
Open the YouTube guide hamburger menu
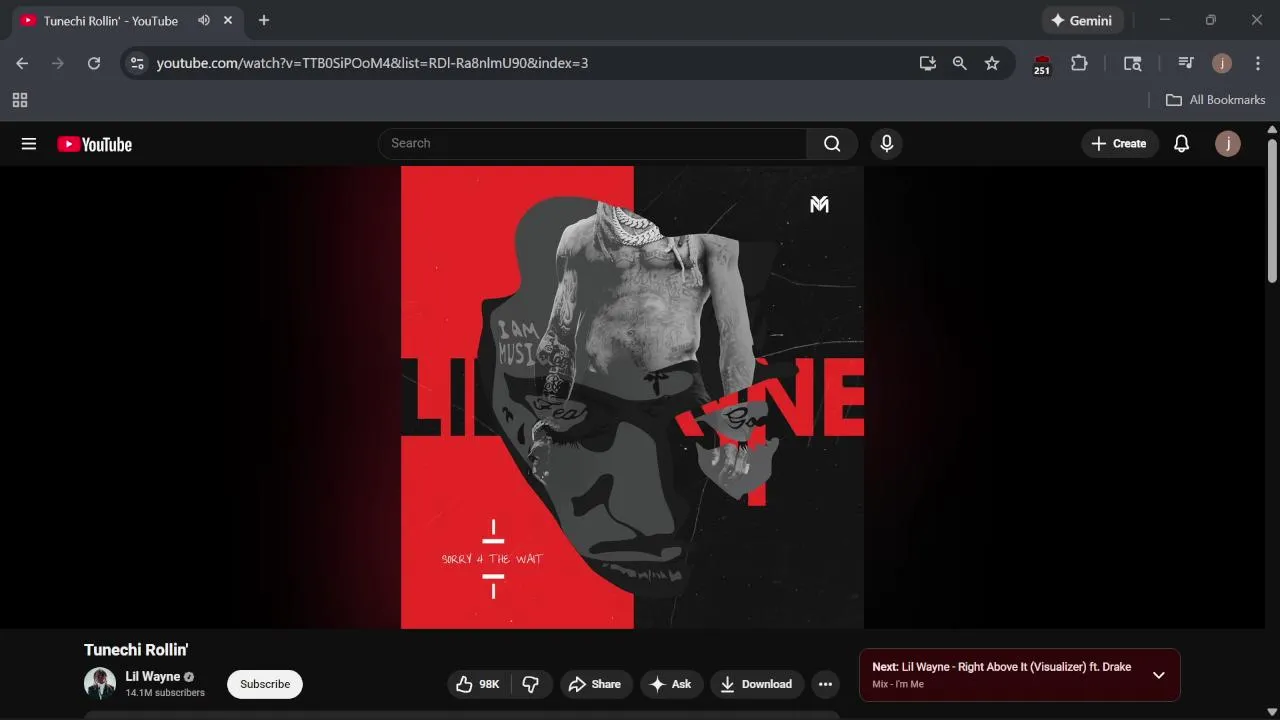pos(29,144)
